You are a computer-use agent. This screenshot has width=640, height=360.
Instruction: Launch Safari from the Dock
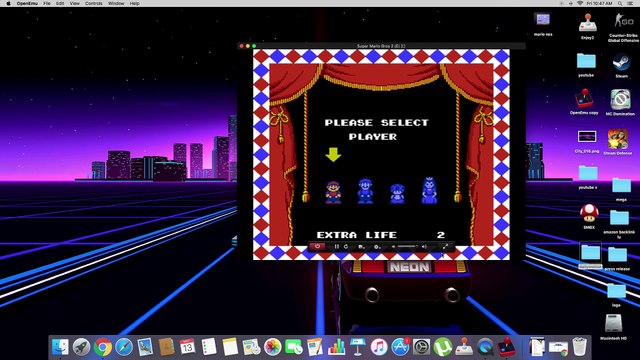[124, 347]
